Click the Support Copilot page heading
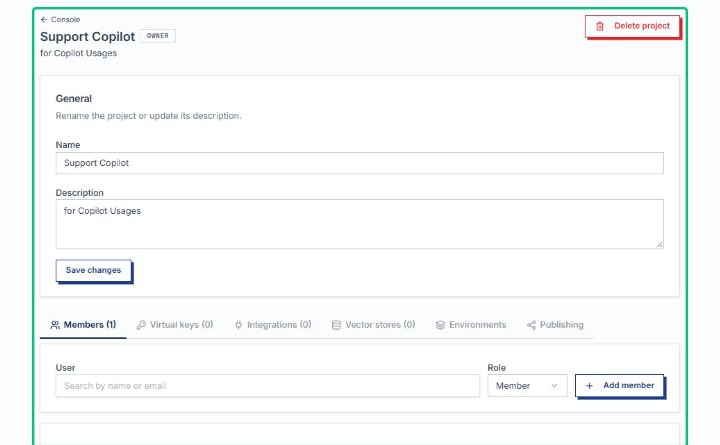Viewport: 720px width, 445px height. click(x=87, y=37)
